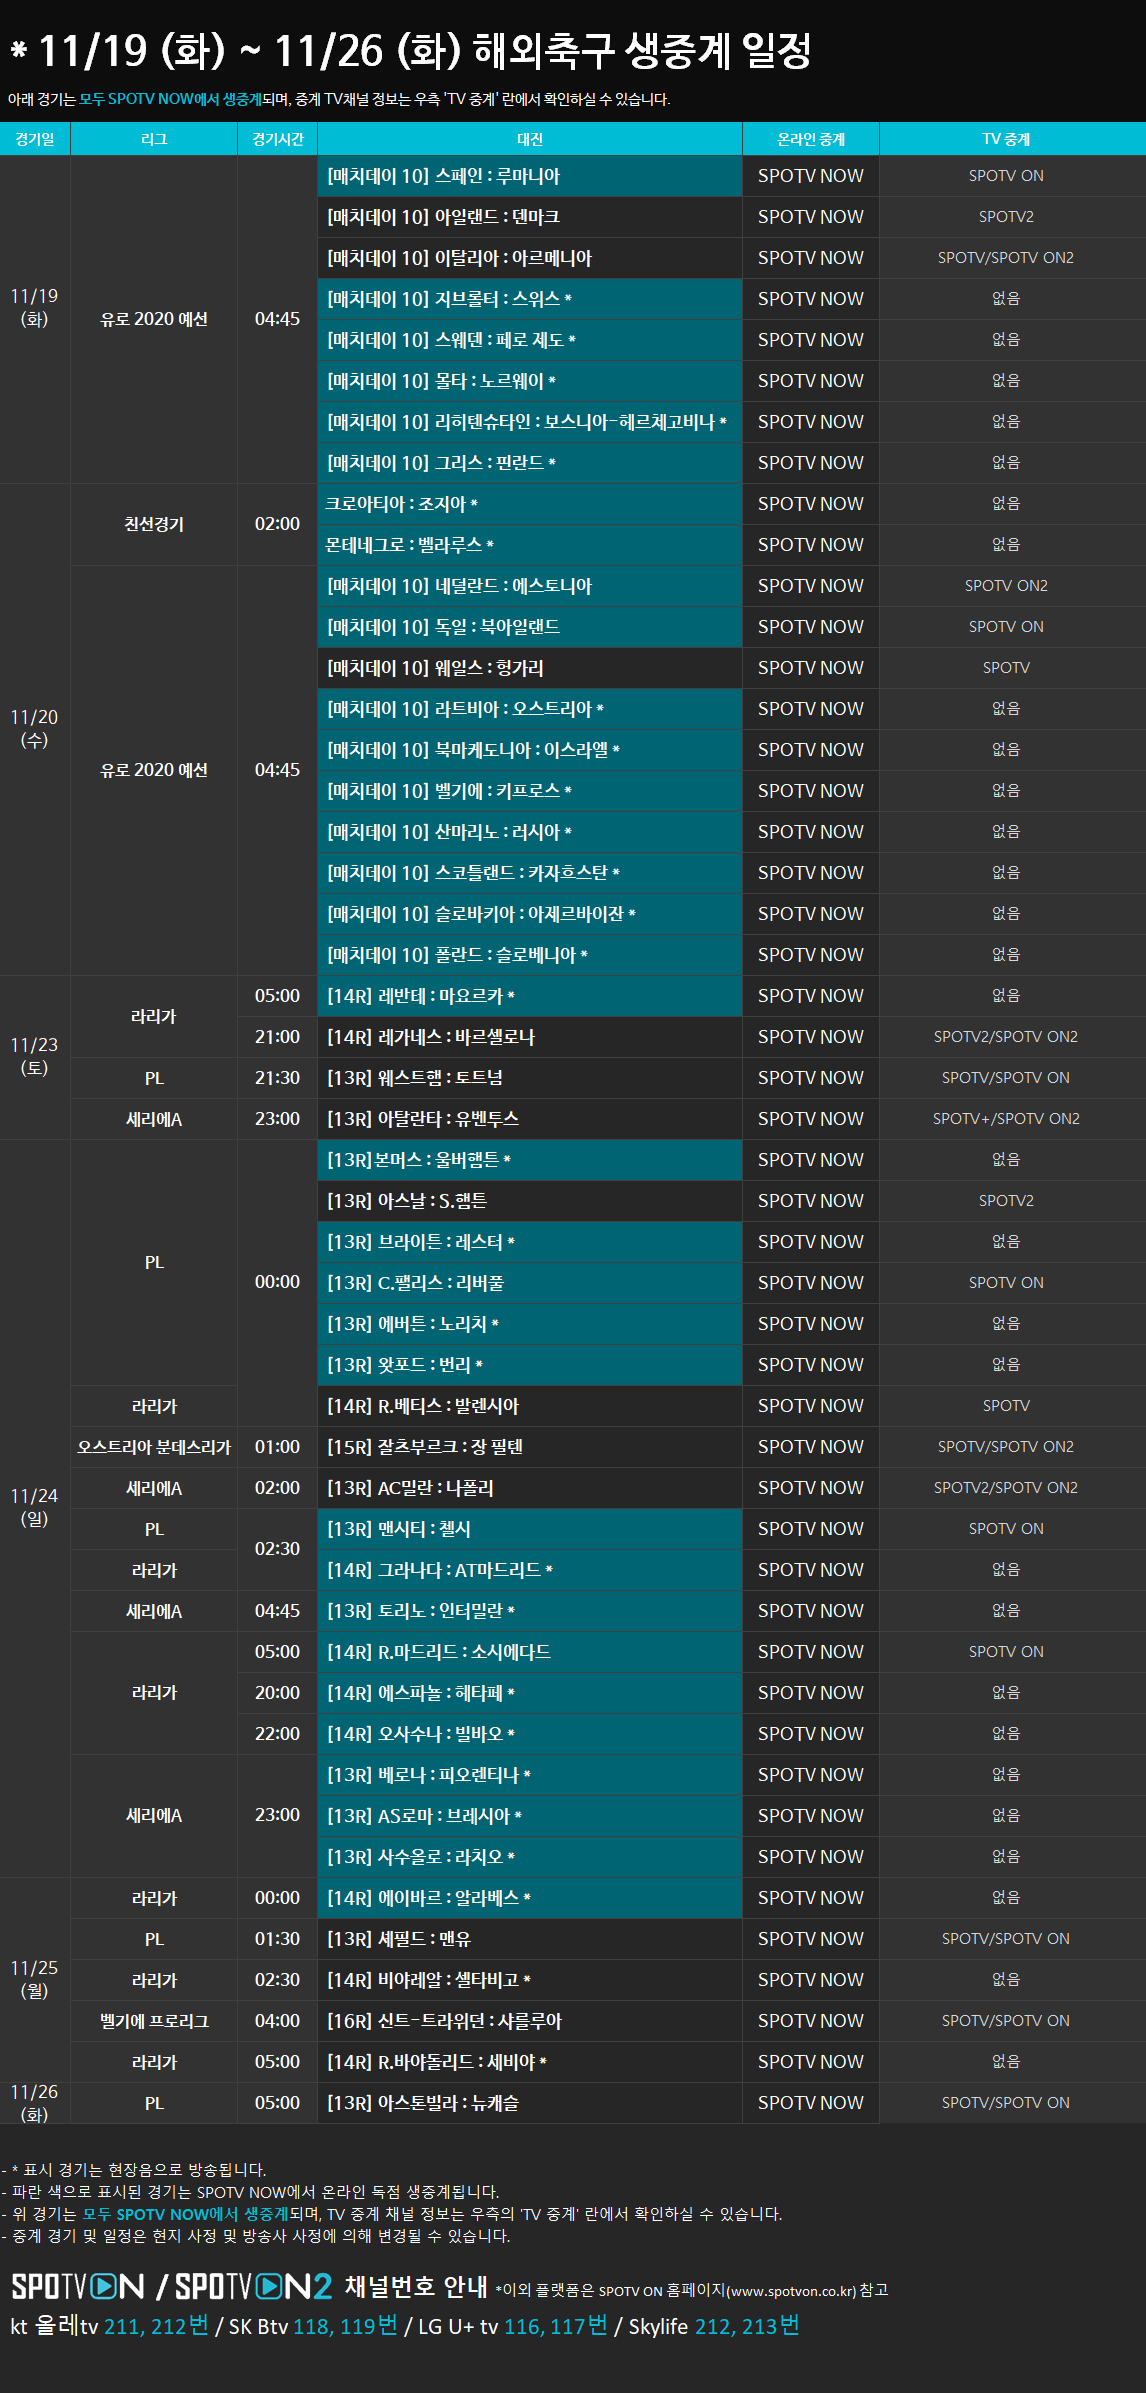Select the TV 중계 column header
This screenshot has width=1146, height=2393.
pyautogui.click(x=1006, y=139)
